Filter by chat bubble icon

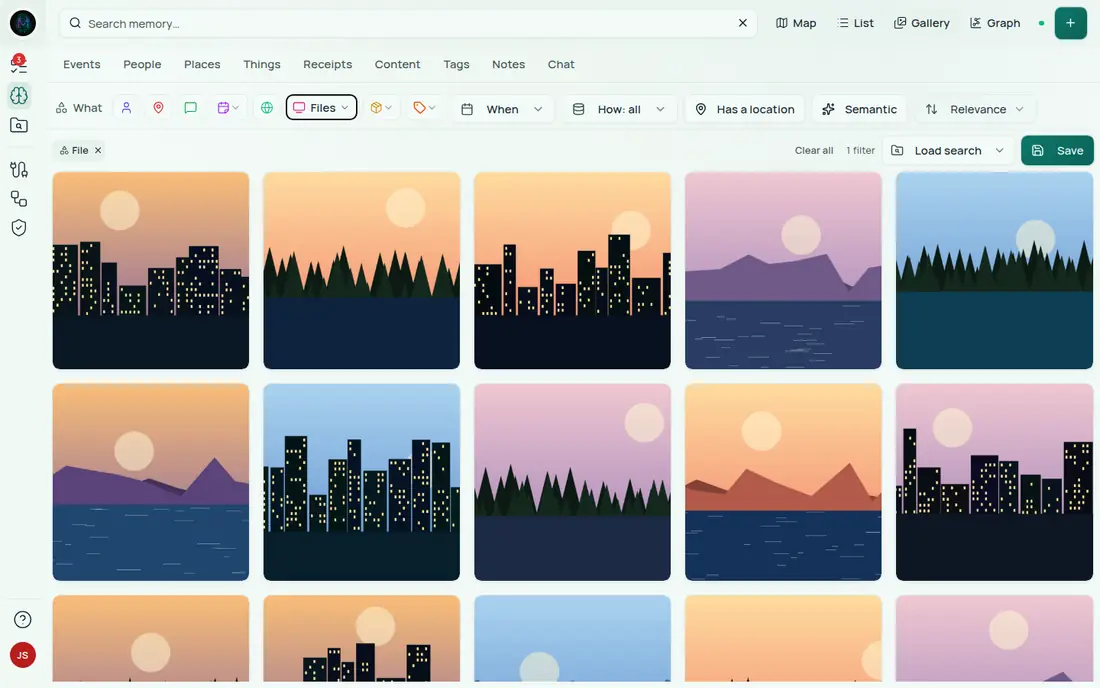pyautogui.click(x=190, y=107)
